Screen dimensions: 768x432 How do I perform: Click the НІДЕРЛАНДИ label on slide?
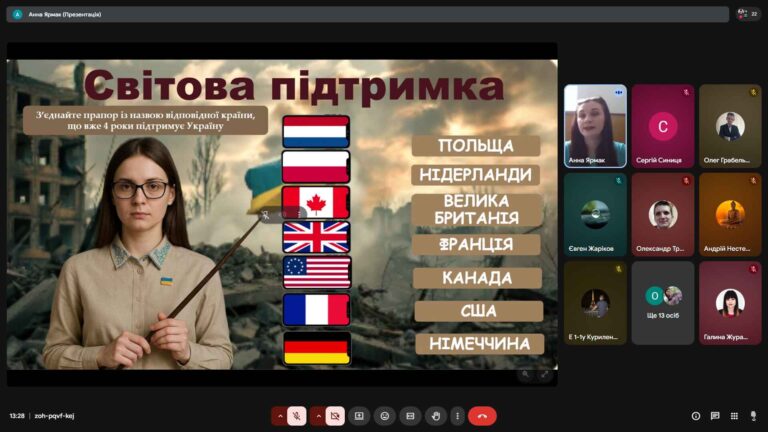tap(476, 175)
